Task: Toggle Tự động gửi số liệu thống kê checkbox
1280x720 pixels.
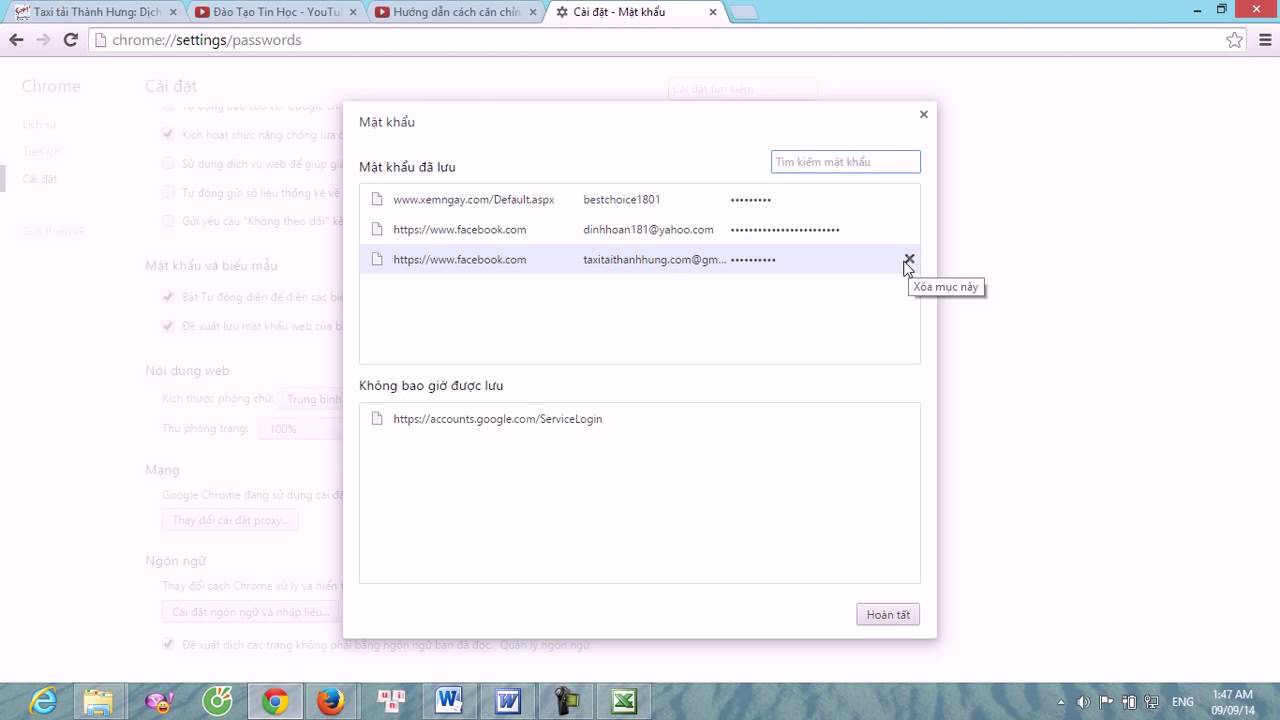Action: coord(169,192)
